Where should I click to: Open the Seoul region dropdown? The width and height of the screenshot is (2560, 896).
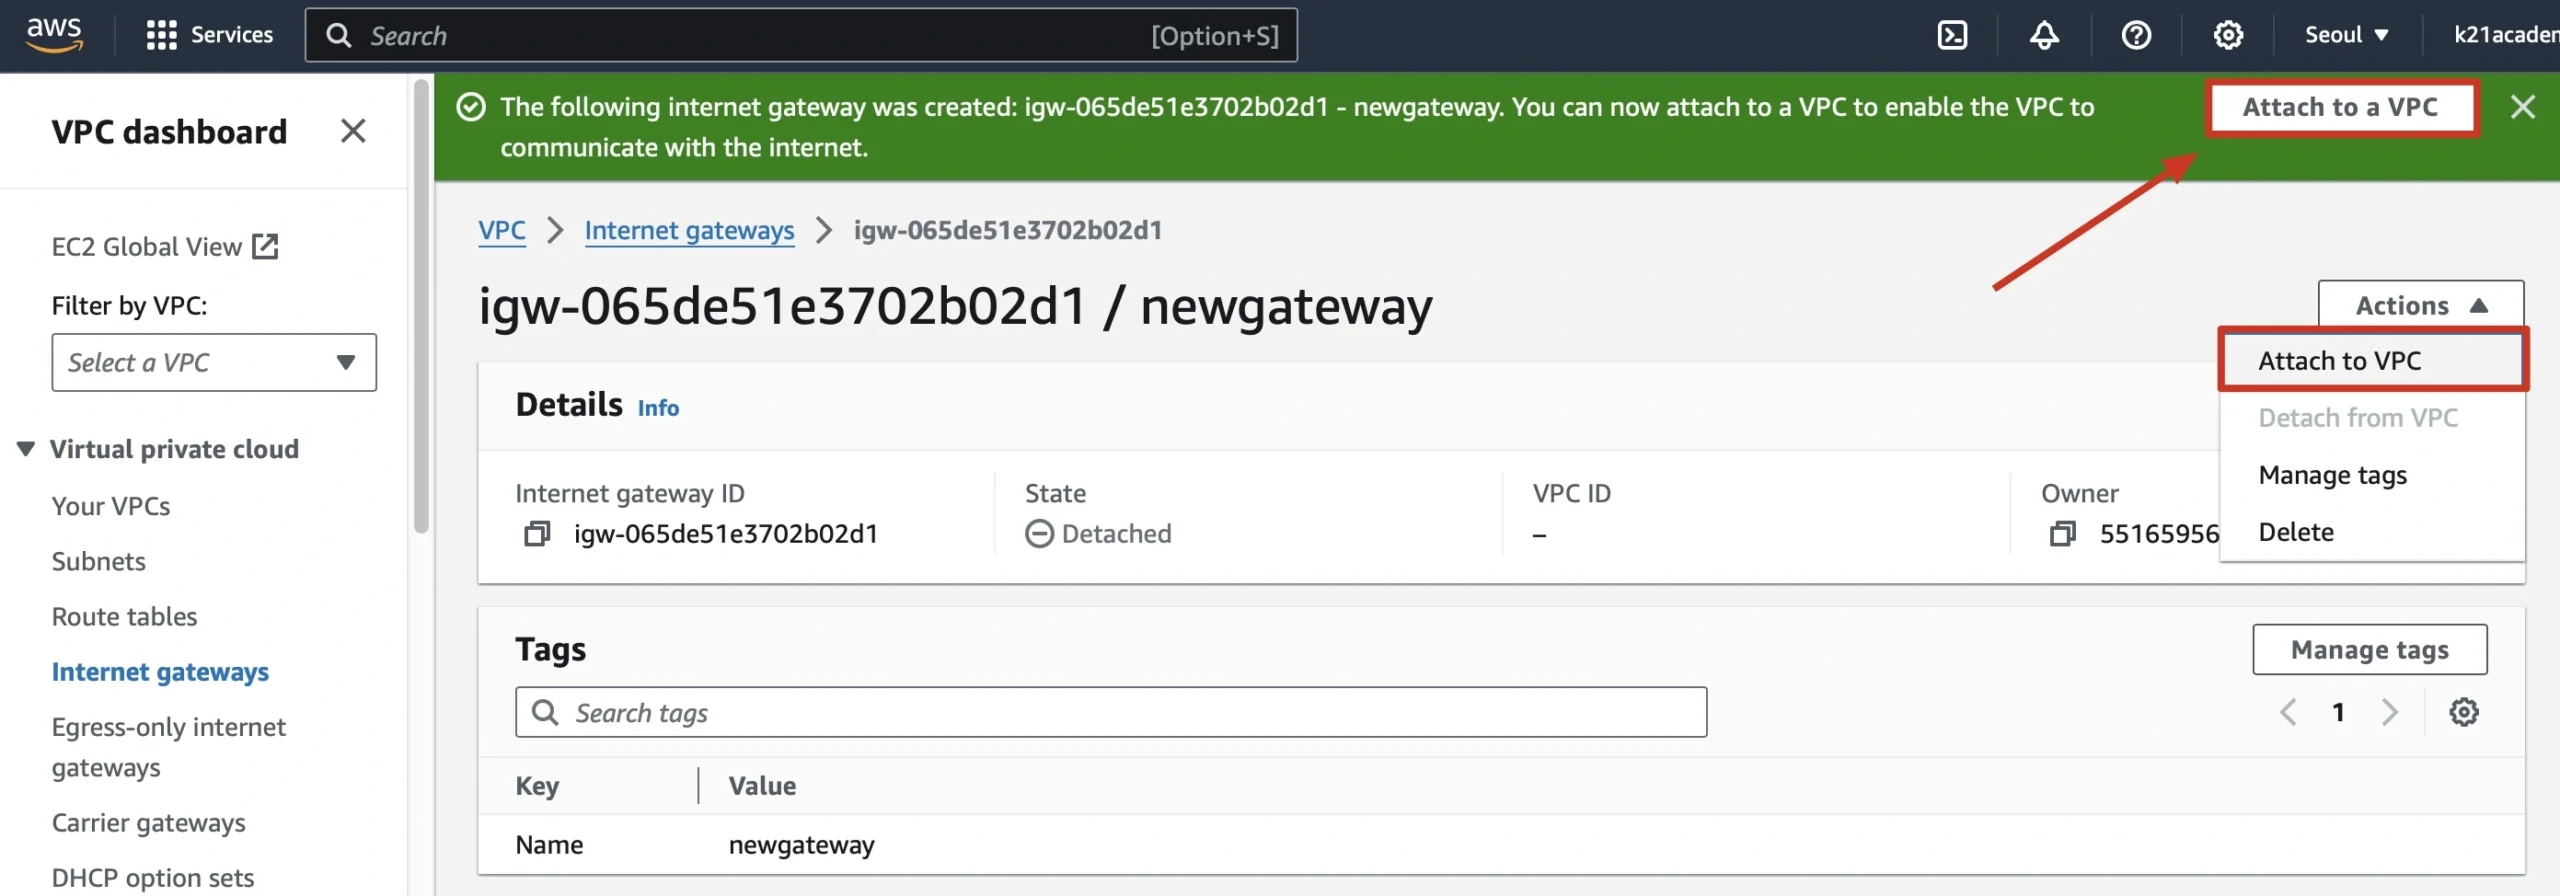coord(2346,36)
